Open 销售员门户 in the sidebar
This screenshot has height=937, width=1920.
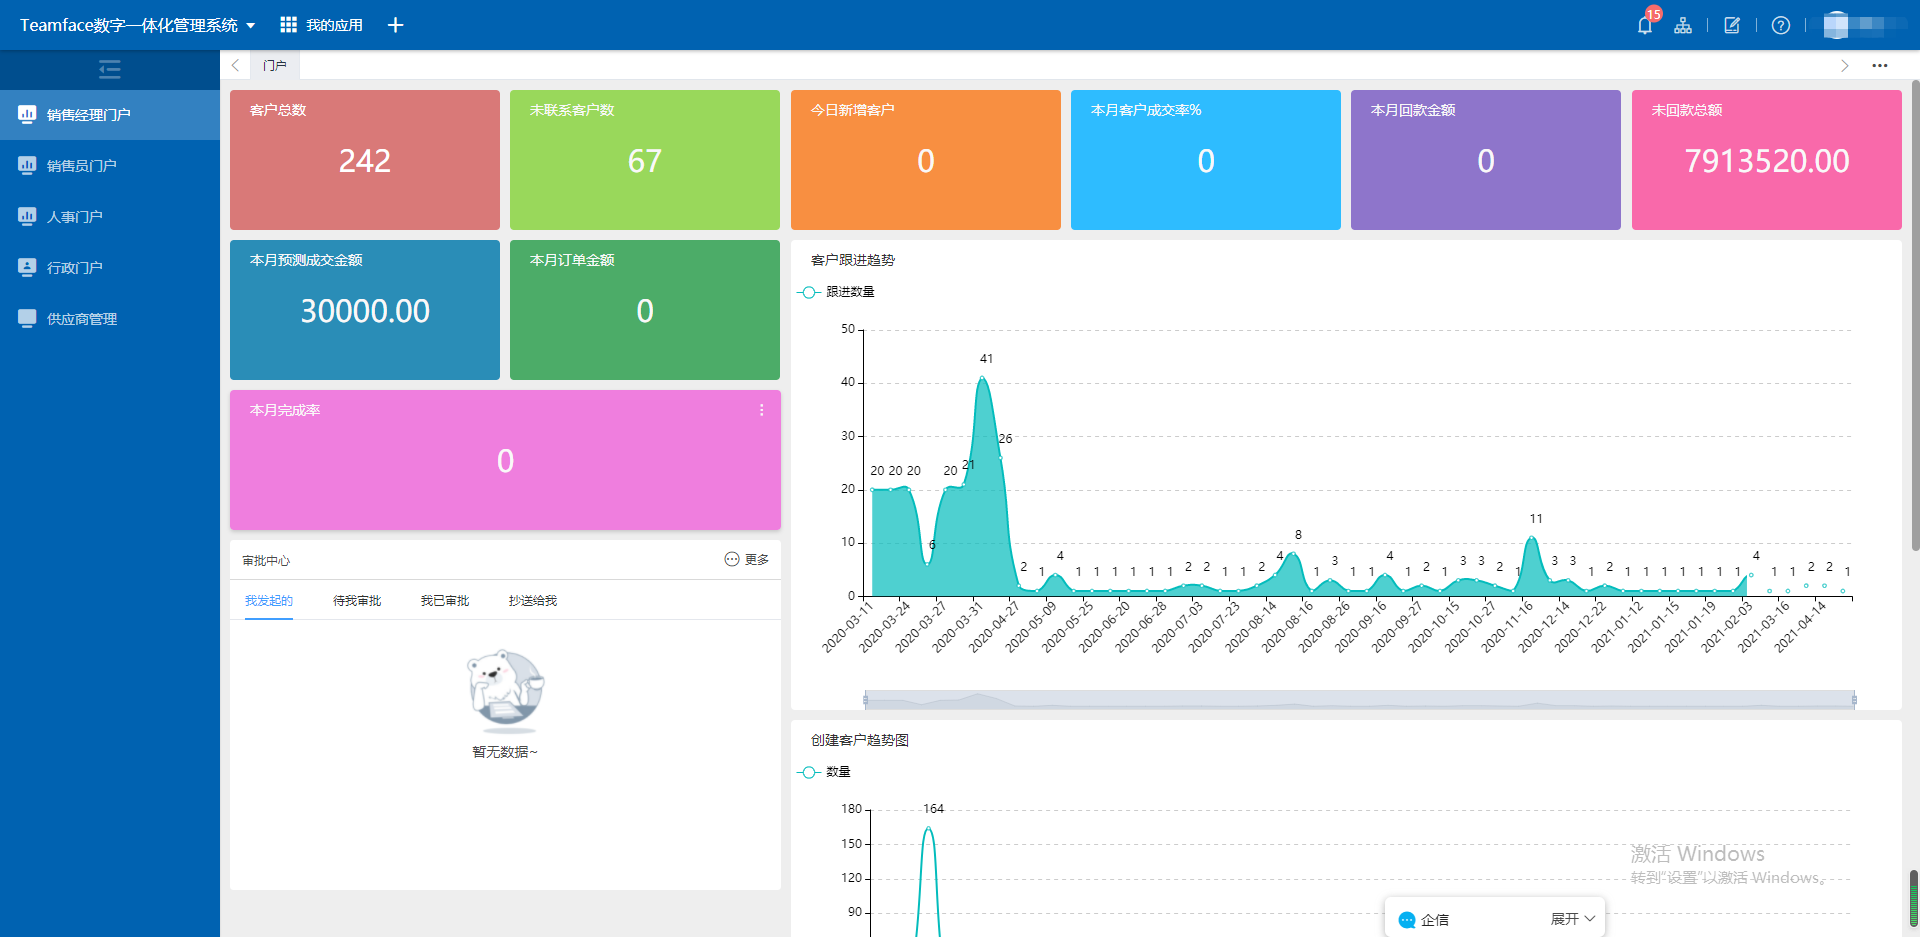click(82, 166)
